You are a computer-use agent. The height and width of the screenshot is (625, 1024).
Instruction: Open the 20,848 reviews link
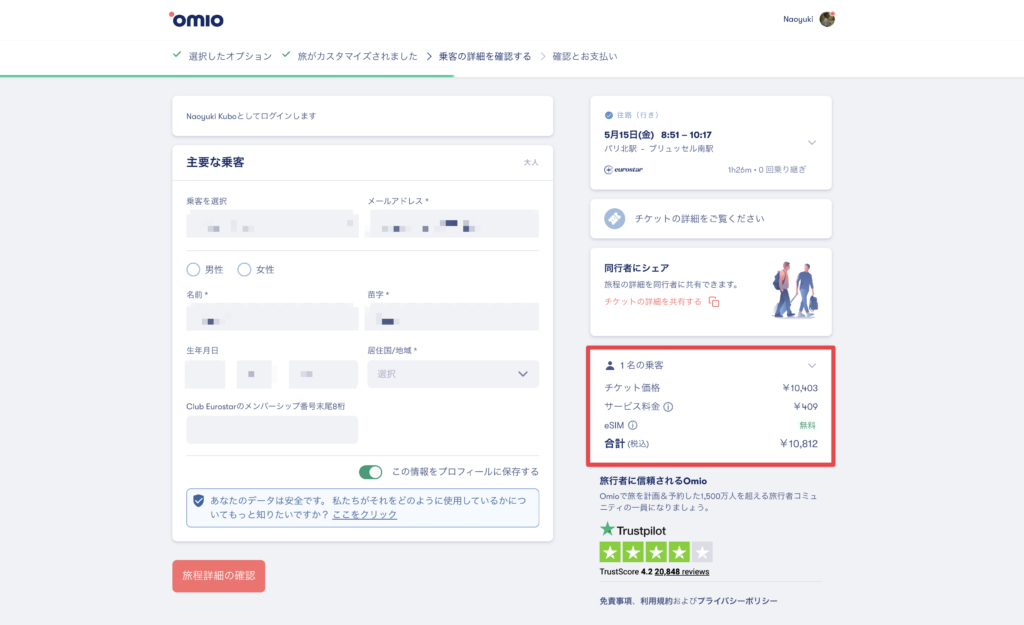pyautogui.click(x=682, y=572)
